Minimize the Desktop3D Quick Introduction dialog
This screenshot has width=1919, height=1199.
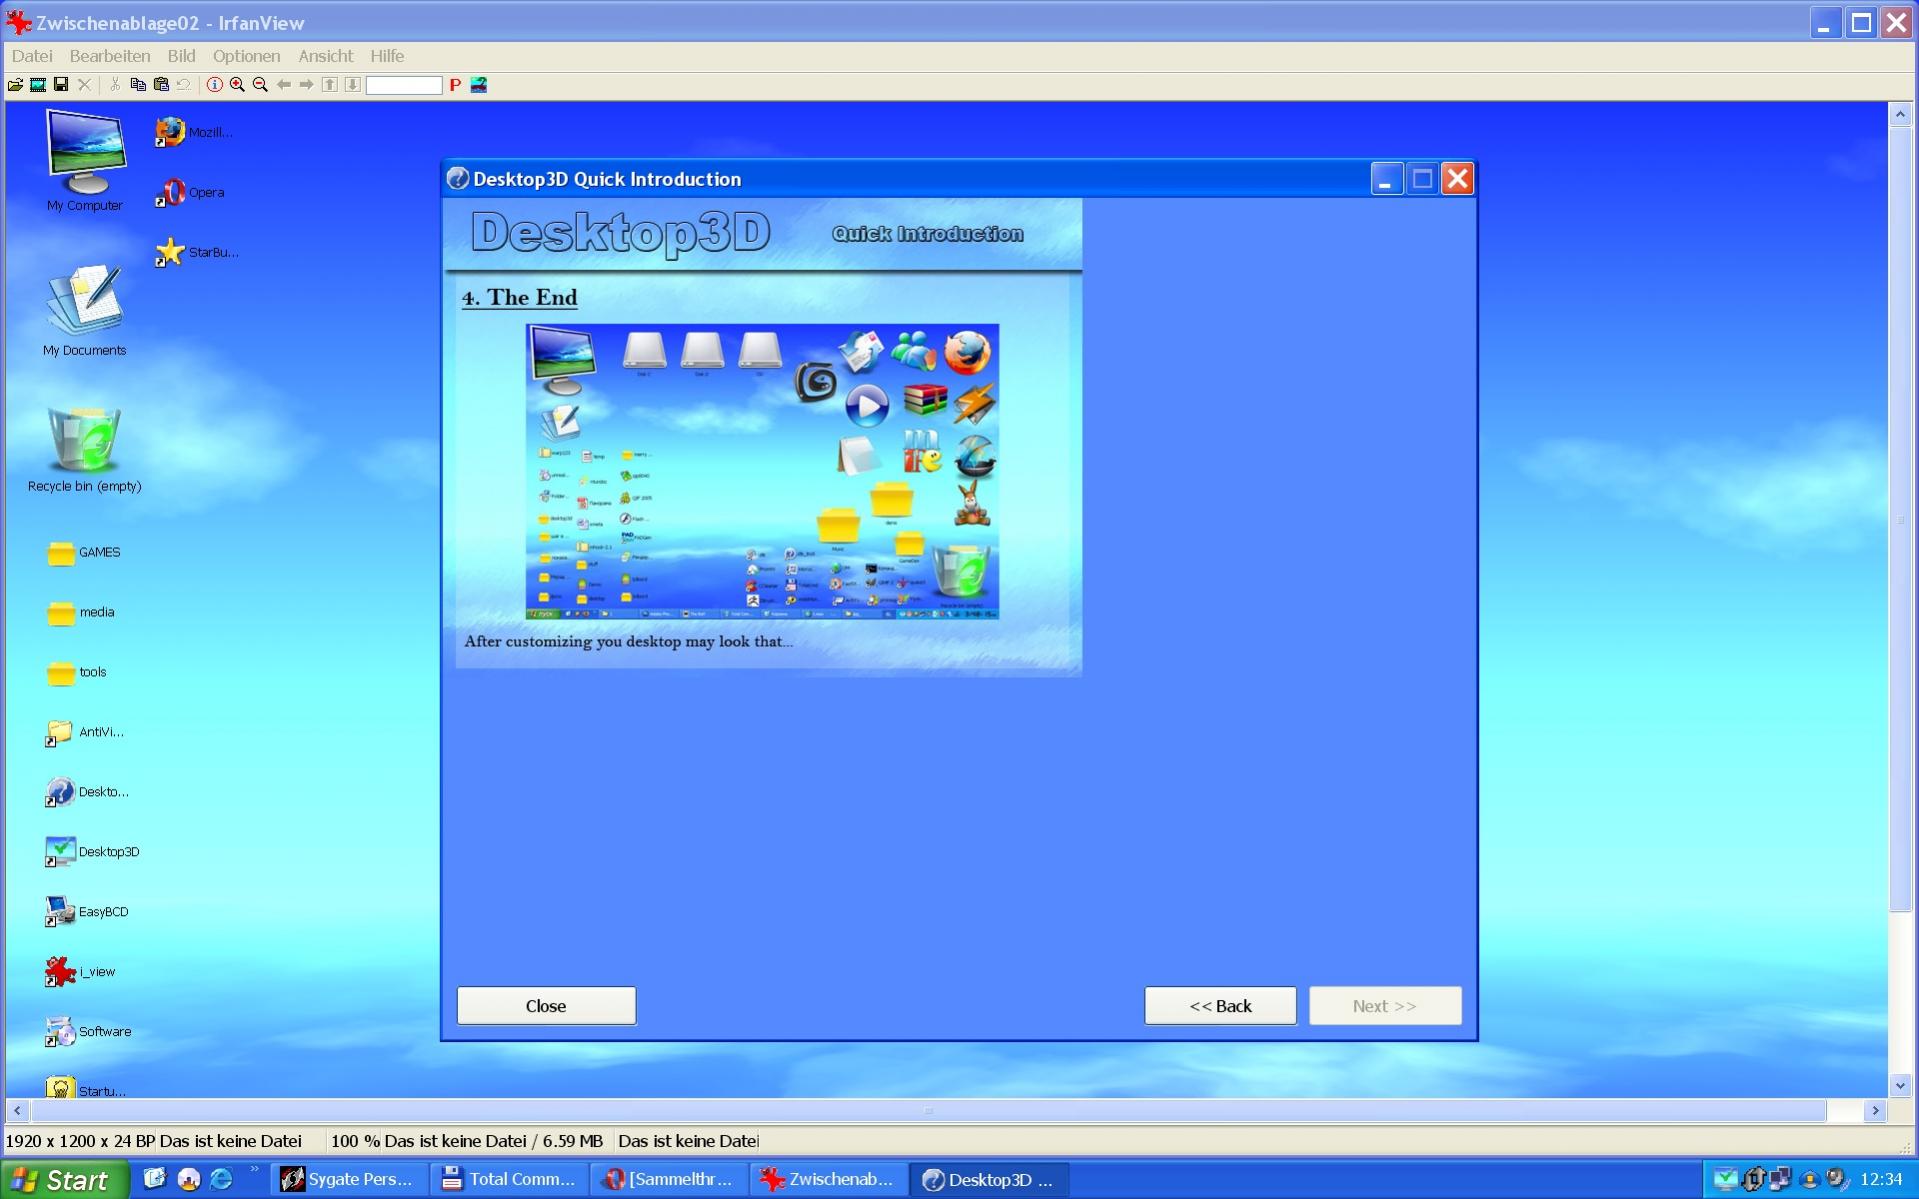point(1386,179)
